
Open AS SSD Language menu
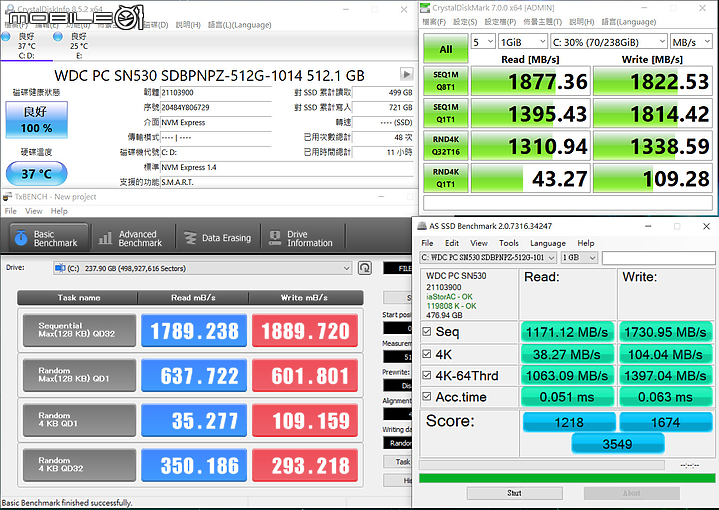coord(548,243)
